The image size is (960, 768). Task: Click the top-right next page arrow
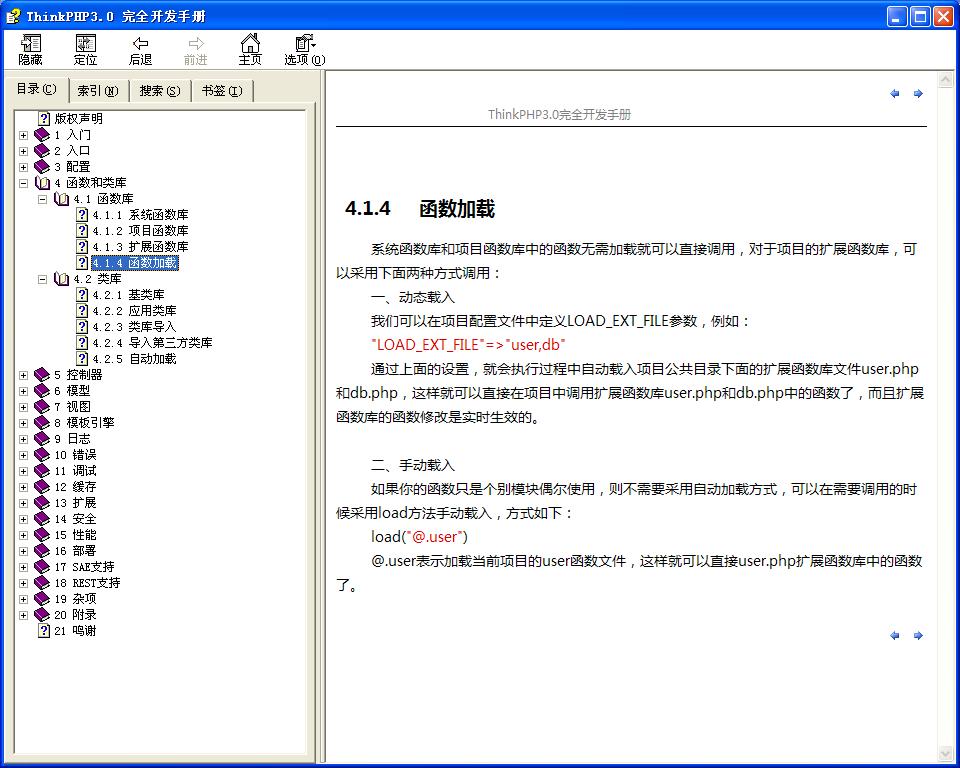coord(918,94)
